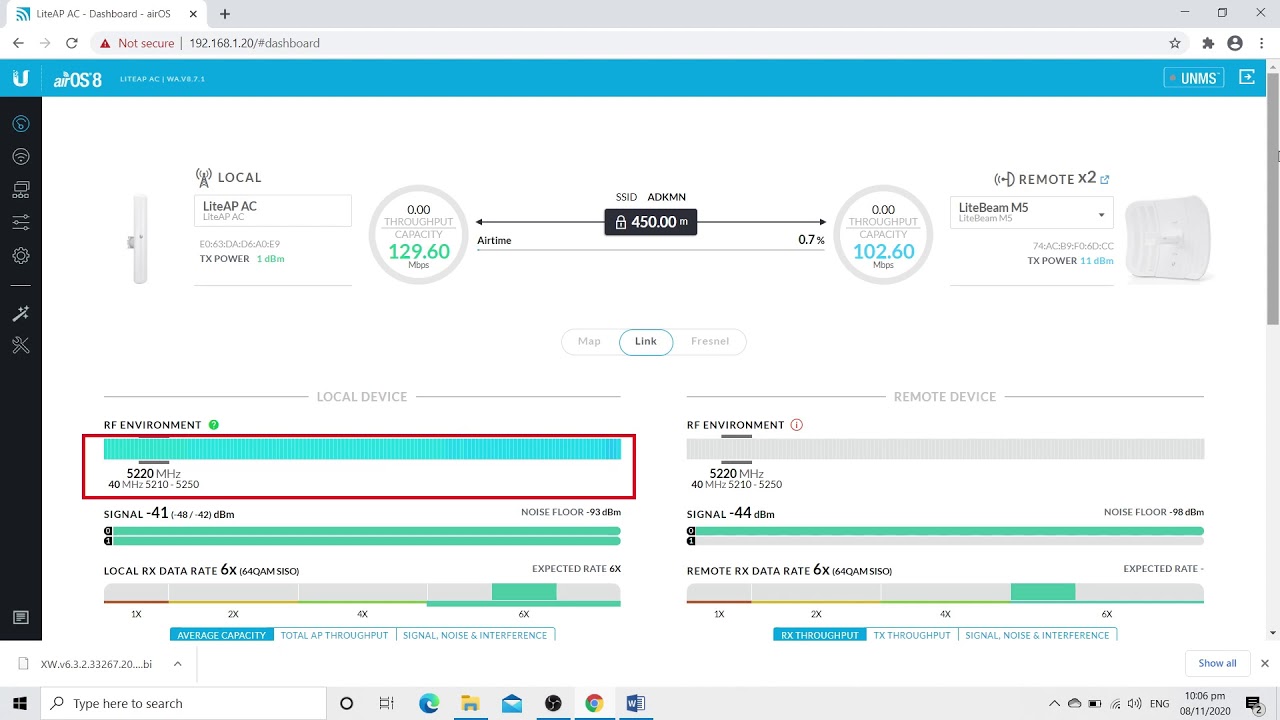Click the LiteBeam M5 dish image
Viewport: 1280px width, 720px height.
pos(1168,238)
